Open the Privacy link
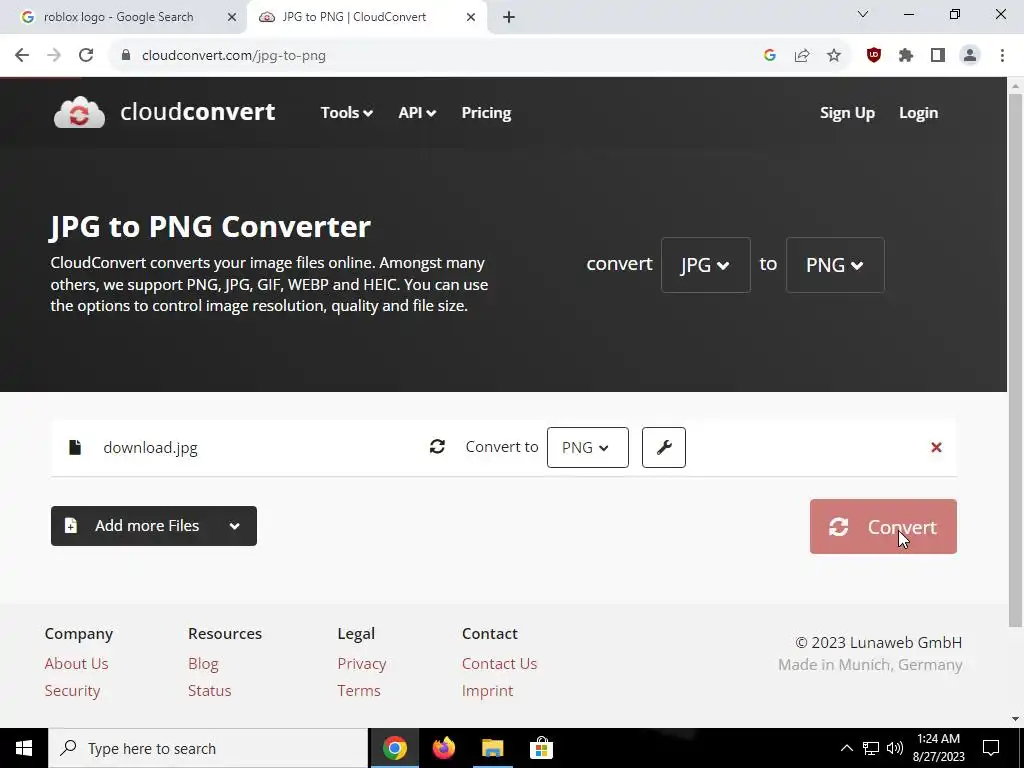The image size is (1024, 768). click(x=362, y=664)
